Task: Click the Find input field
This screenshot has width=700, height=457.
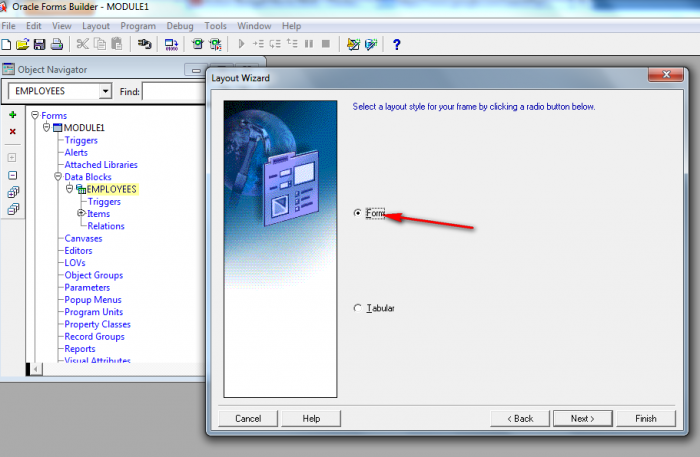Action: (174, 91)
